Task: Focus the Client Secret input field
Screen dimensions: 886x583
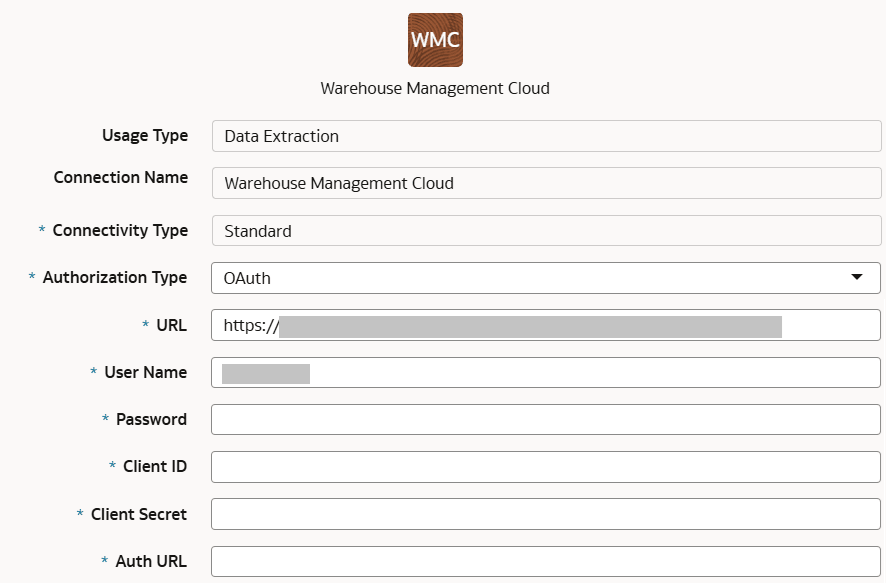Action: click(546, 514)
